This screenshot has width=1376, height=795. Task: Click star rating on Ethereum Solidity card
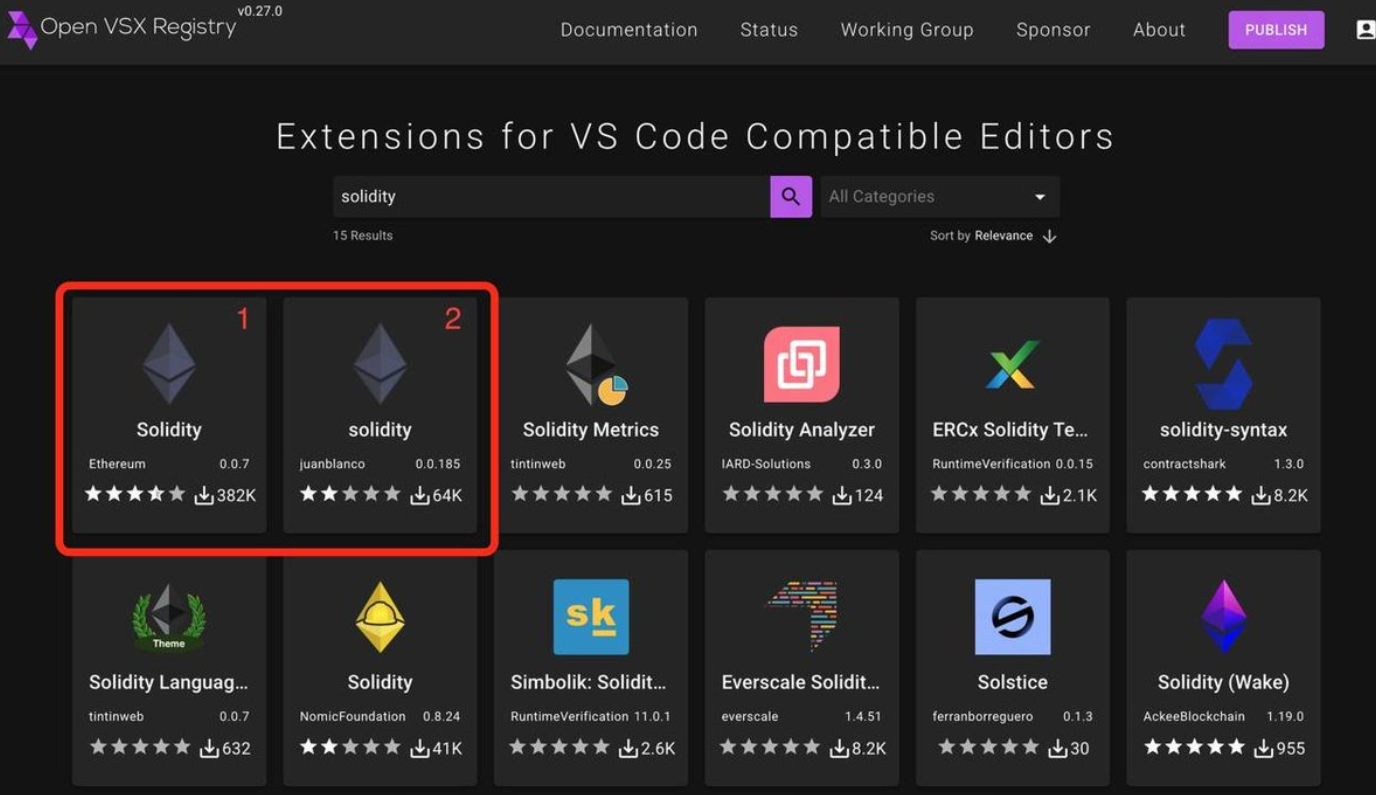tap(135, 494)
